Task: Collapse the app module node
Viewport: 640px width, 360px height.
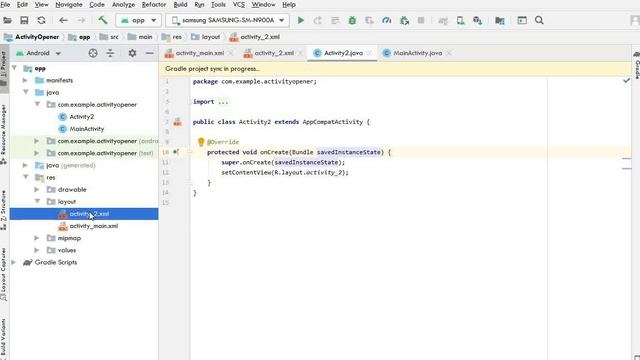Action: pyautogui.click(x=15, y=68)
